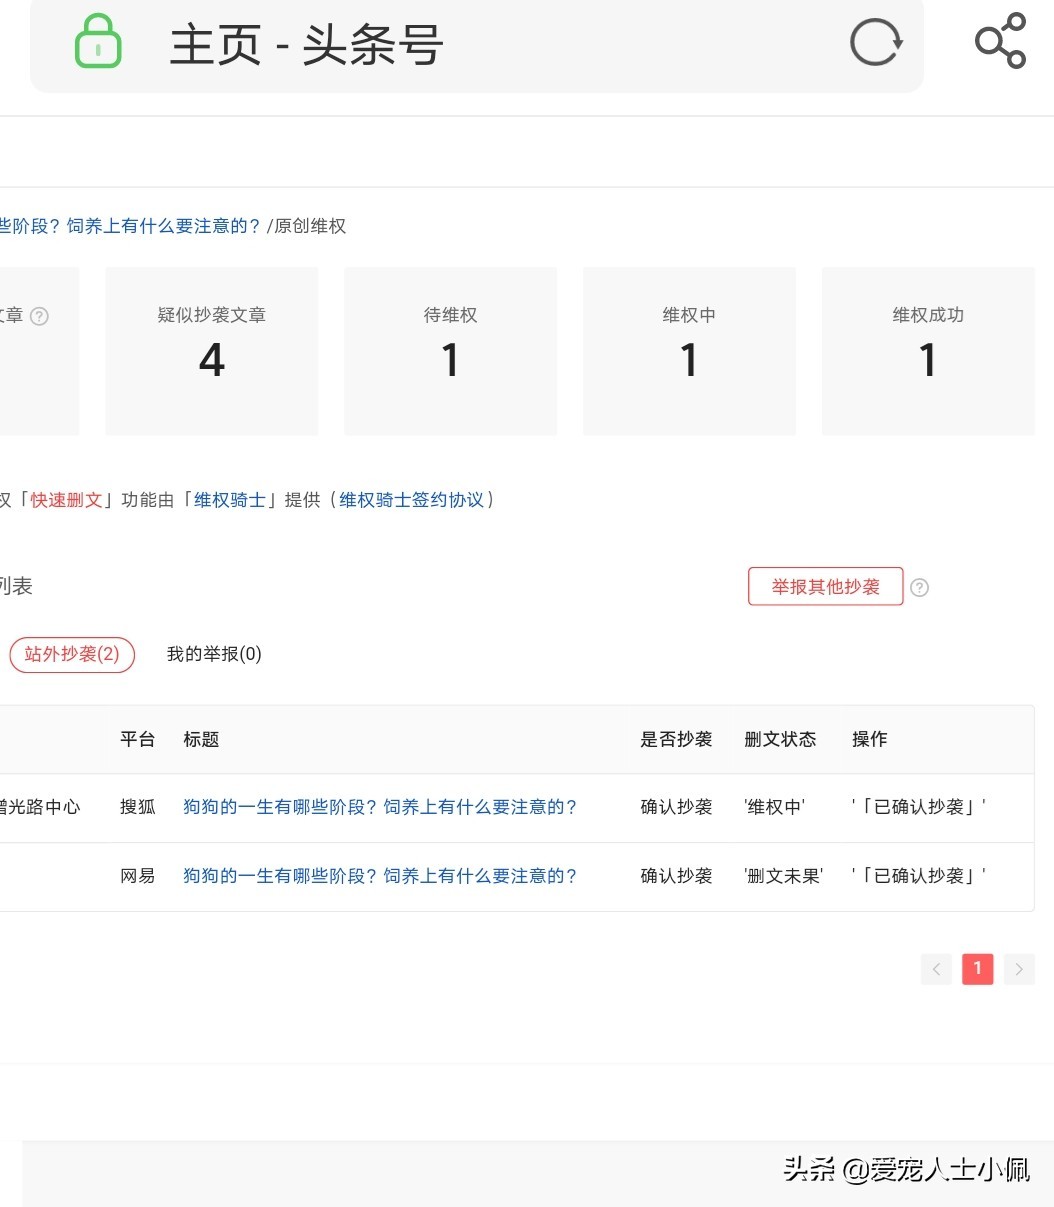
Task: Click the 维权成功 statistics card showing 1
Action: coord(928,350)
